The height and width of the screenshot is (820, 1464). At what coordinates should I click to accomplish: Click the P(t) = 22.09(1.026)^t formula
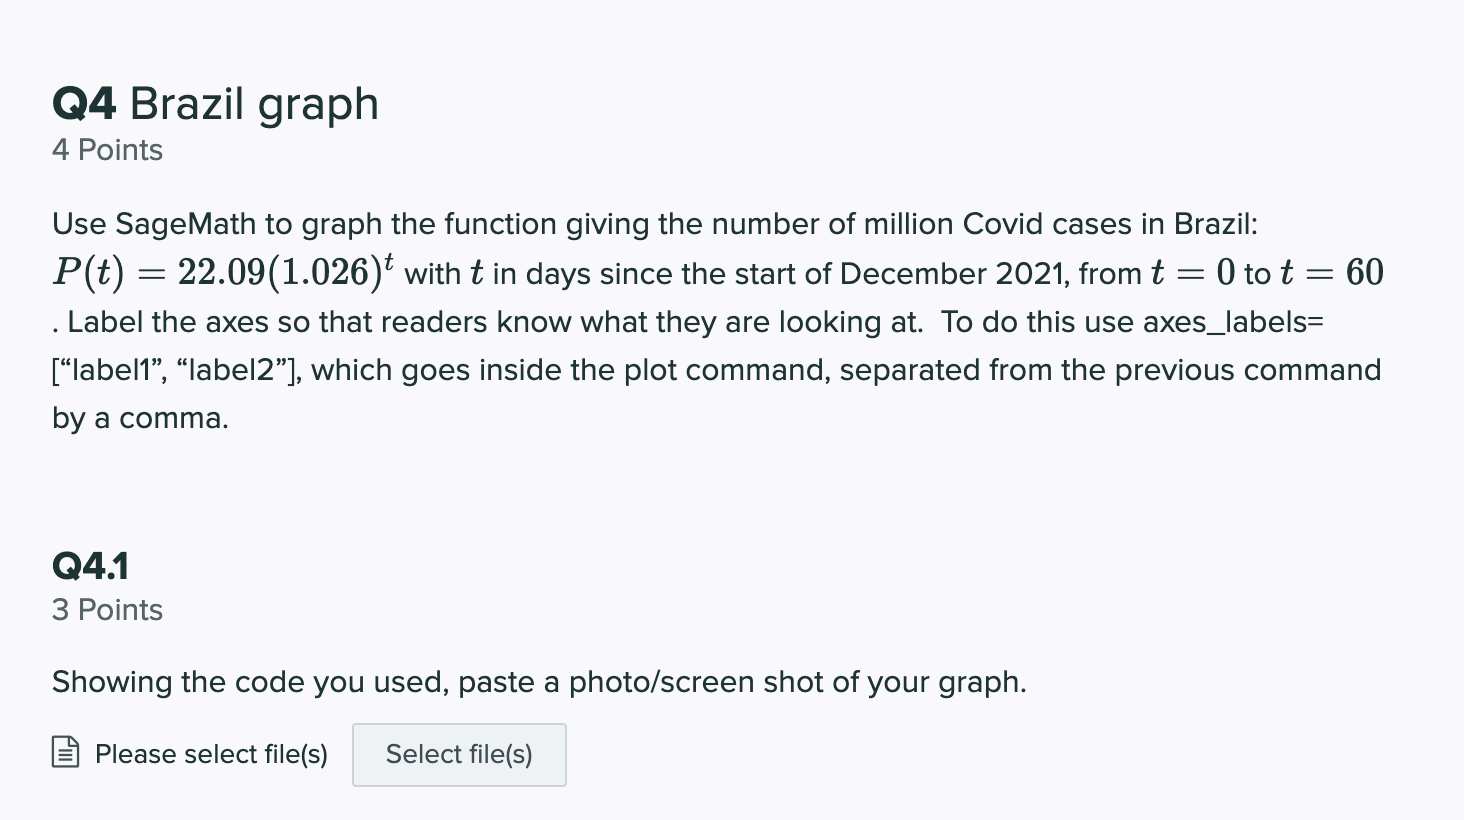[x=223, y=272]
